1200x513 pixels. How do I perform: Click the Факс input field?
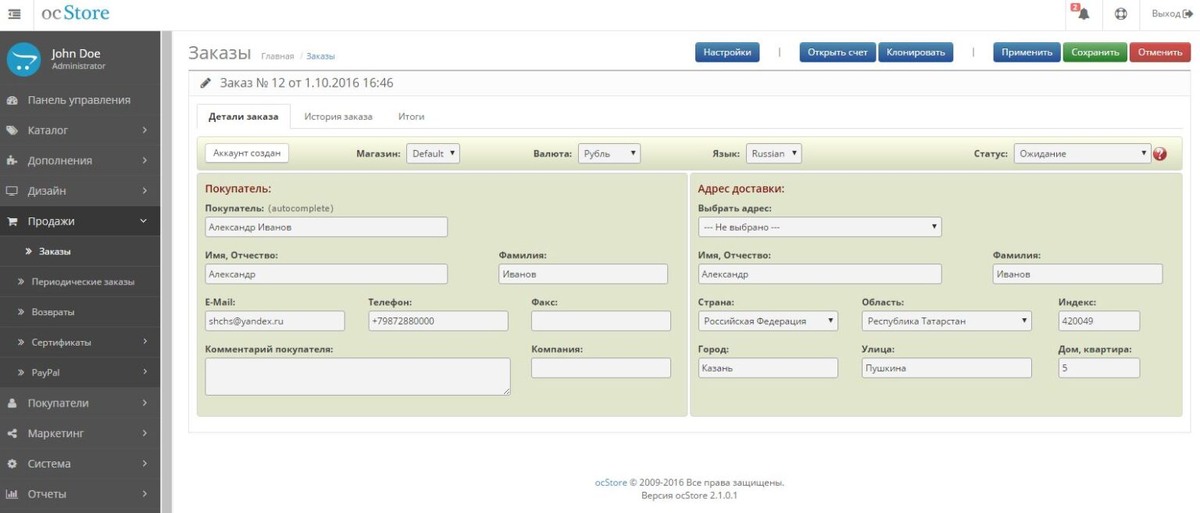601,321
